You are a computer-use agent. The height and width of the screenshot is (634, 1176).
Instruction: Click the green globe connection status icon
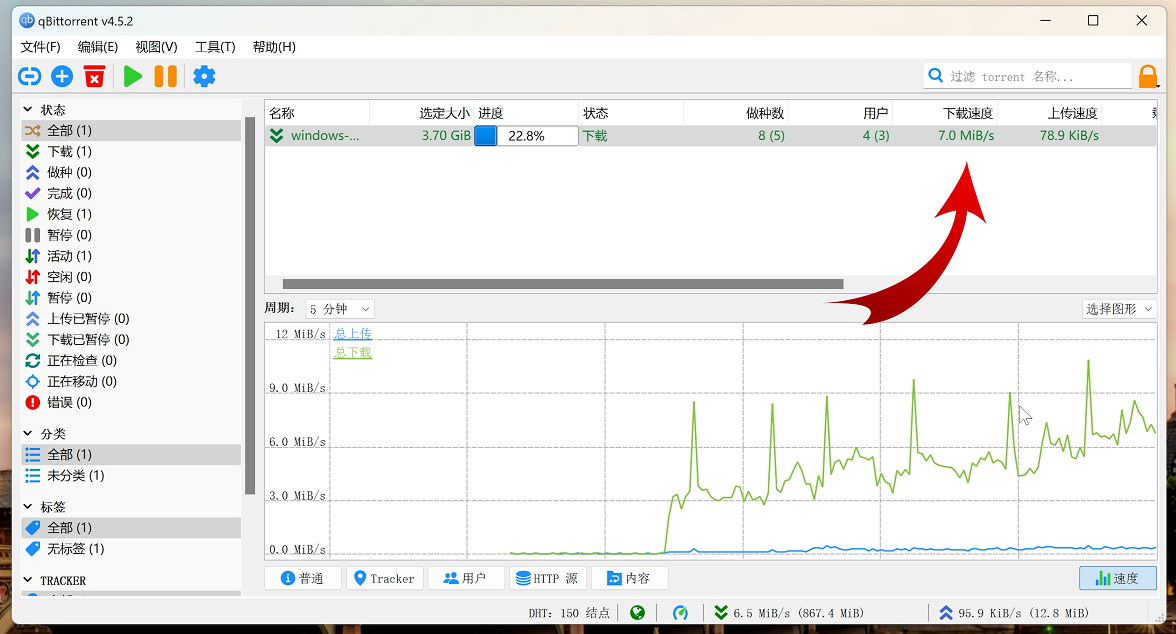[x=638, y=613]
